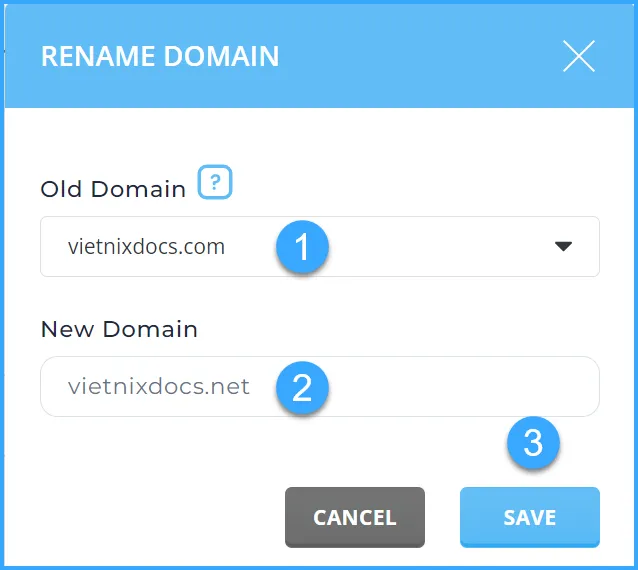Click the blue step 2 badge
Screen dimensions: 638x570
pos(302,387)
